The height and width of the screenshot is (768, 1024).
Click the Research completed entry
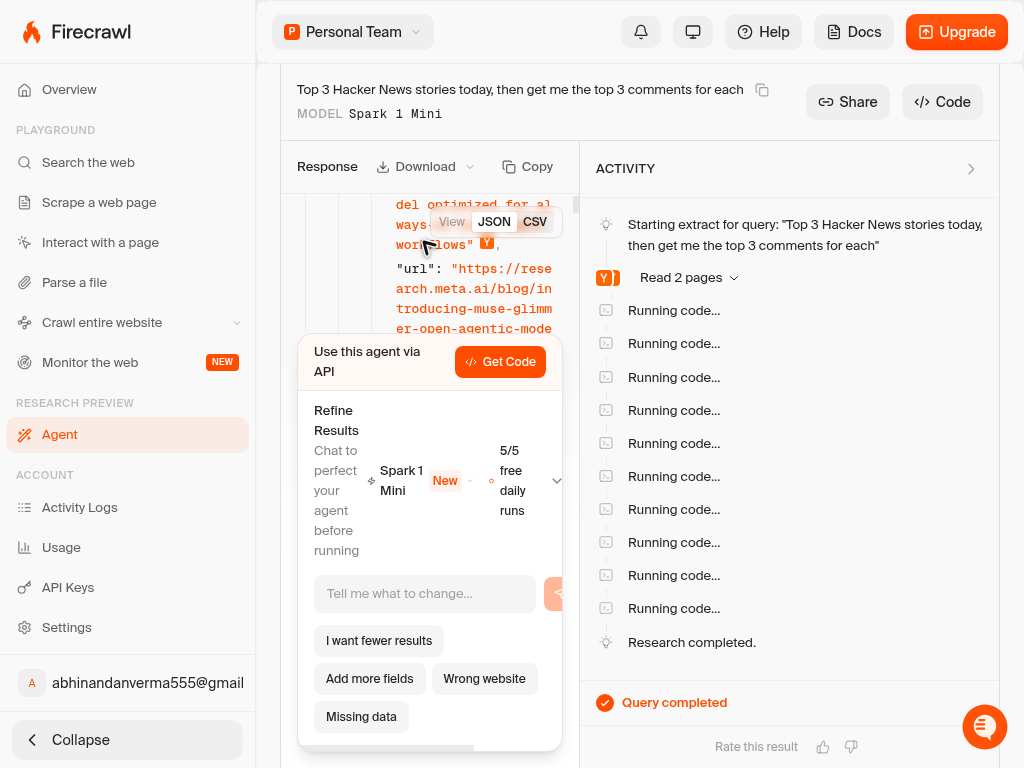tap(692, 643)
